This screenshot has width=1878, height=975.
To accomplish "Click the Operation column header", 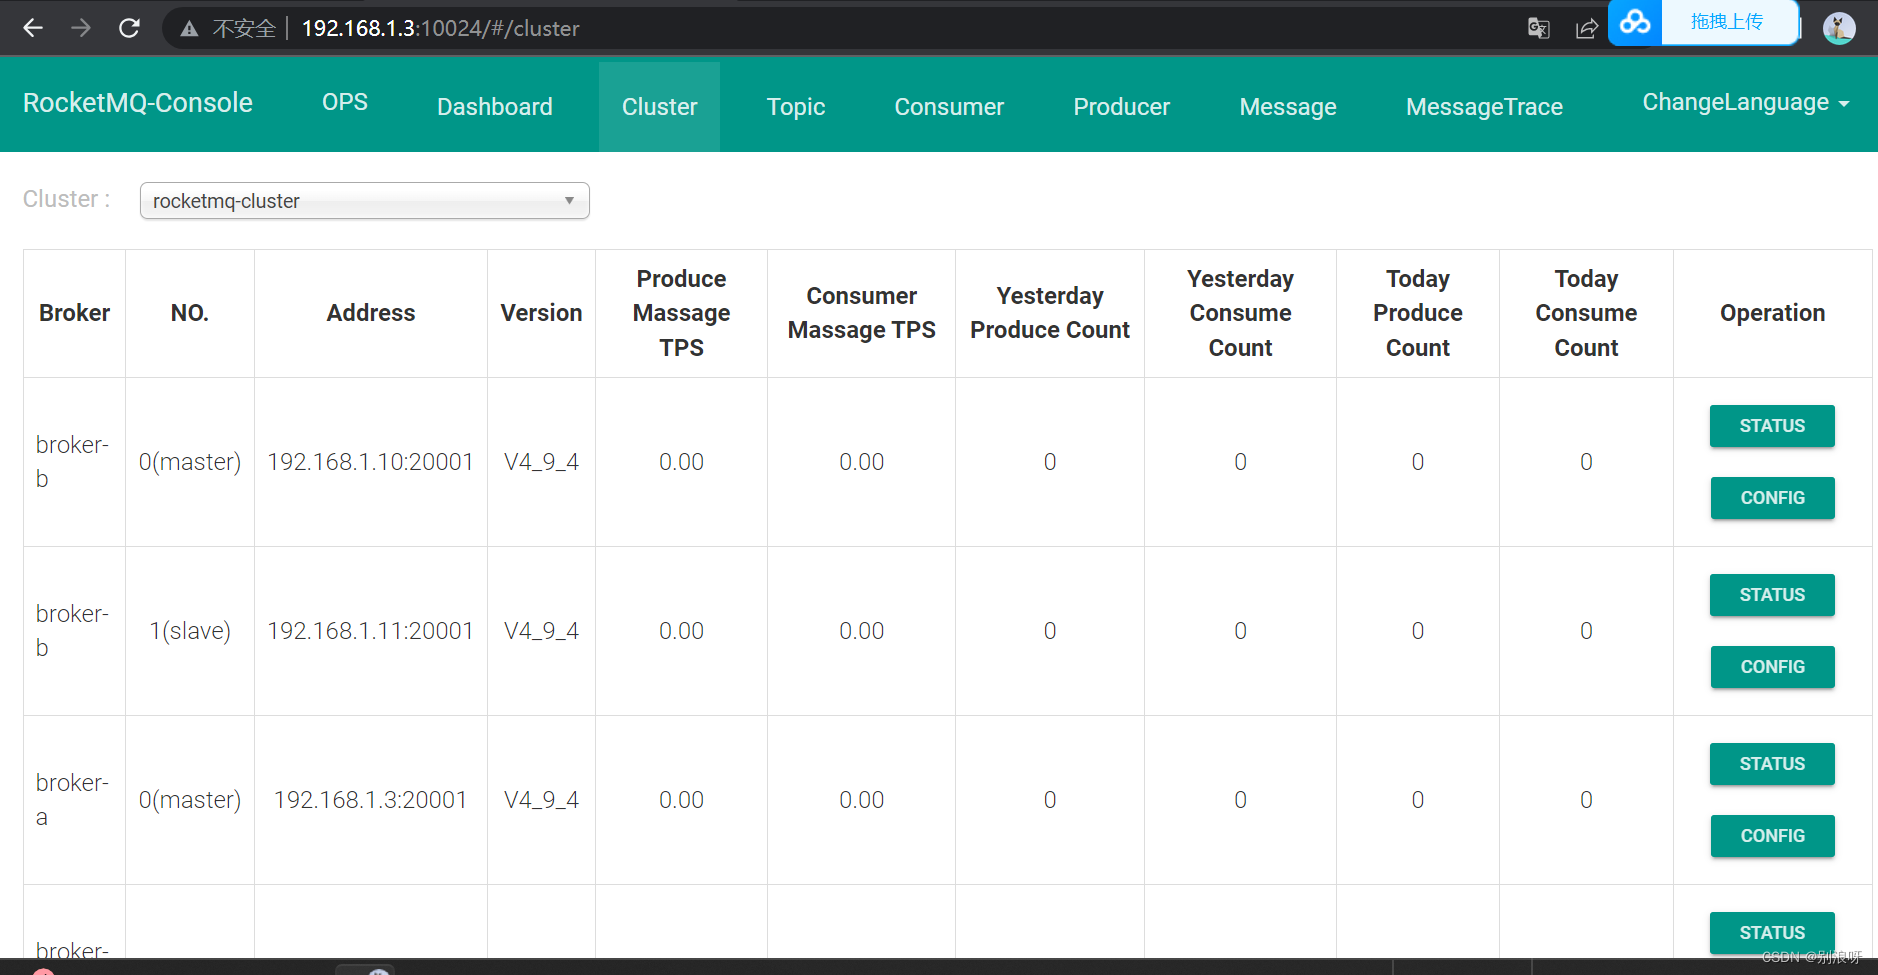I will point(1772,313).
